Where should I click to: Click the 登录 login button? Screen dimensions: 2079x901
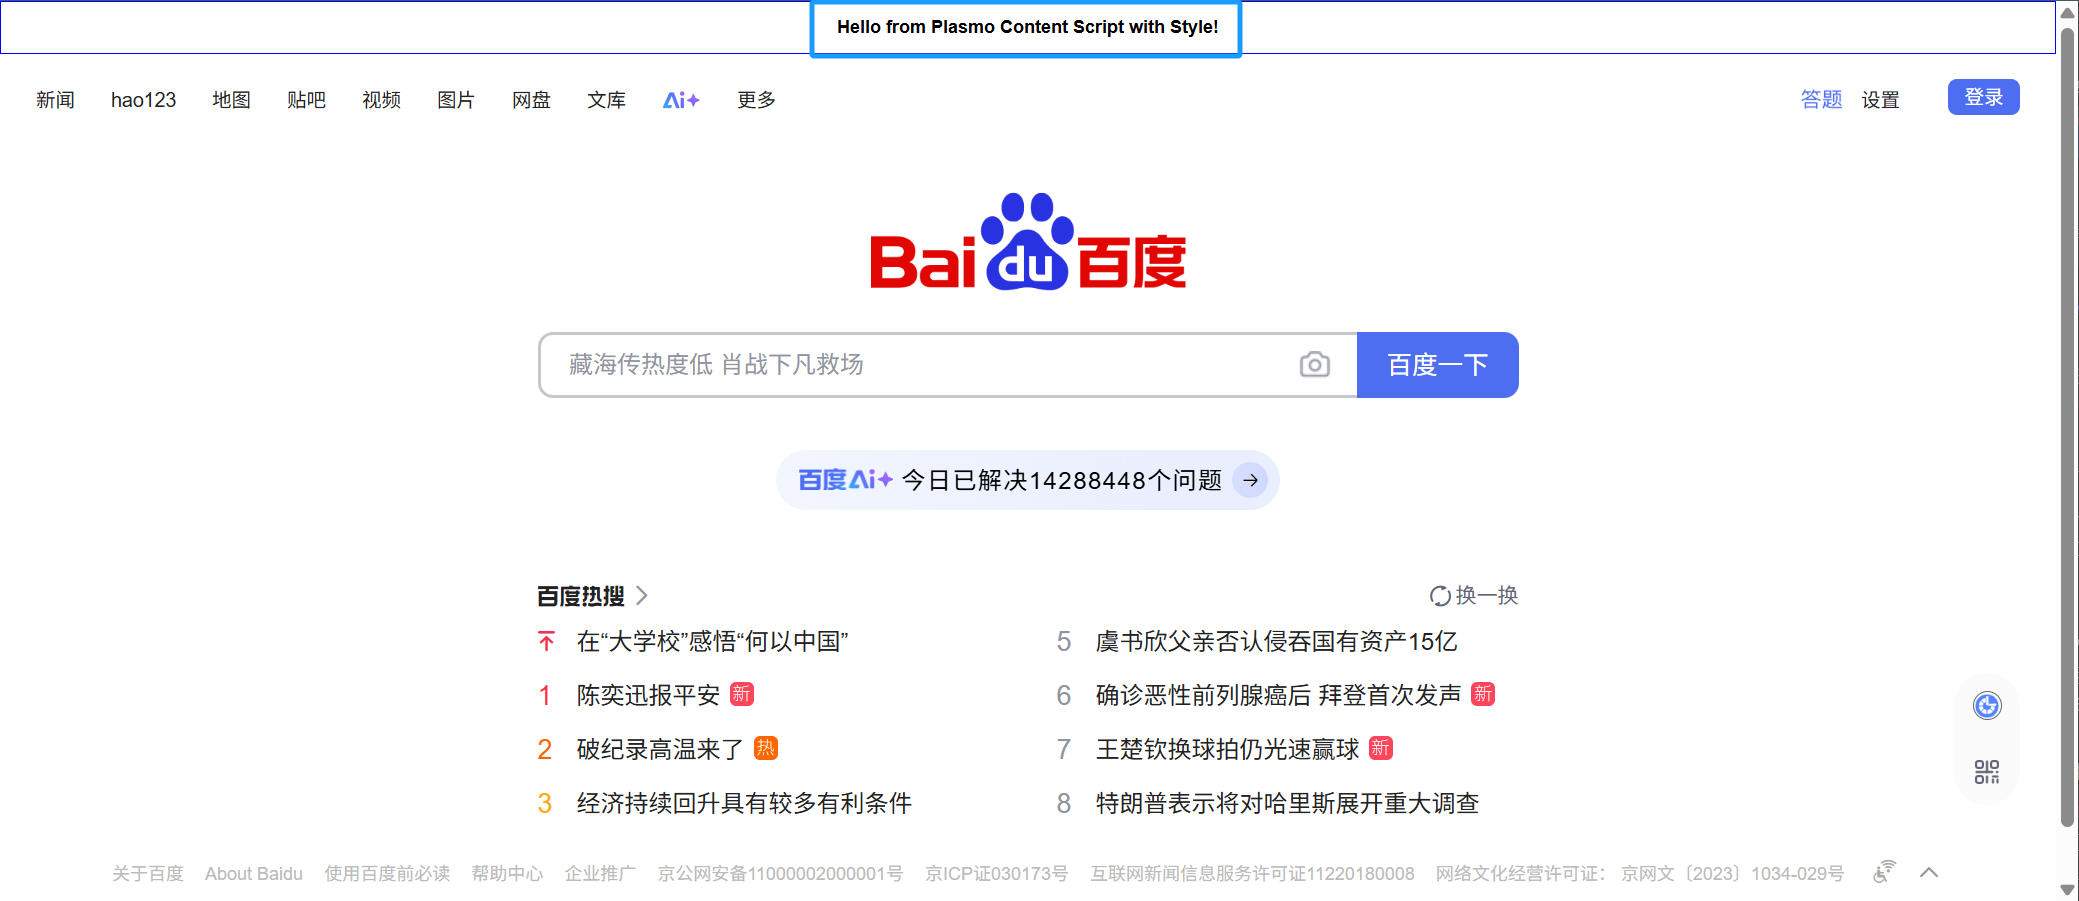[1983, 97]
